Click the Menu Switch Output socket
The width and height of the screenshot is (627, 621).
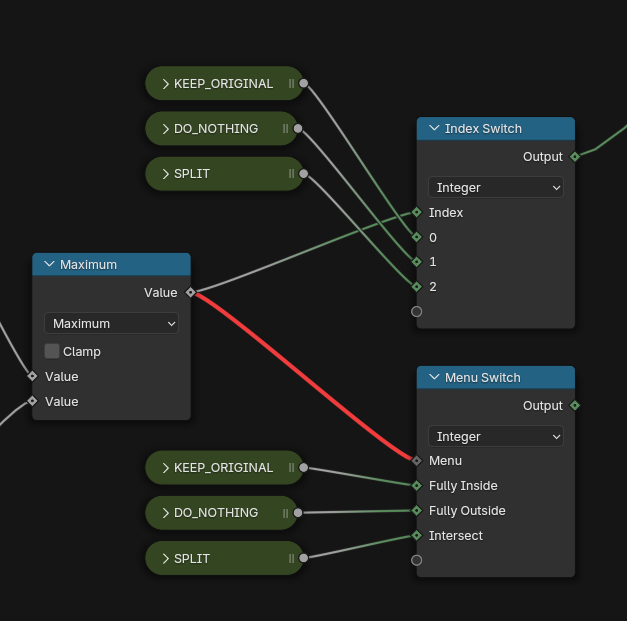pos(575,405)
